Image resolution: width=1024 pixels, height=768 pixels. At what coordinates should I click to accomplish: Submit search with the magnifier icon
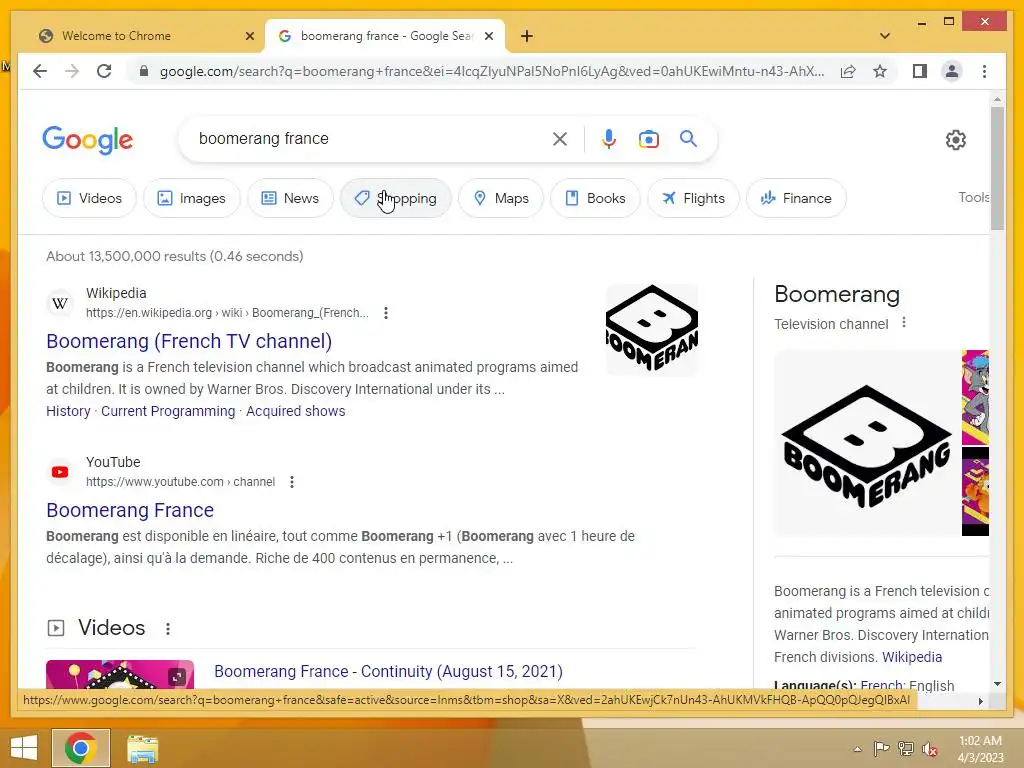pos(688,138)
